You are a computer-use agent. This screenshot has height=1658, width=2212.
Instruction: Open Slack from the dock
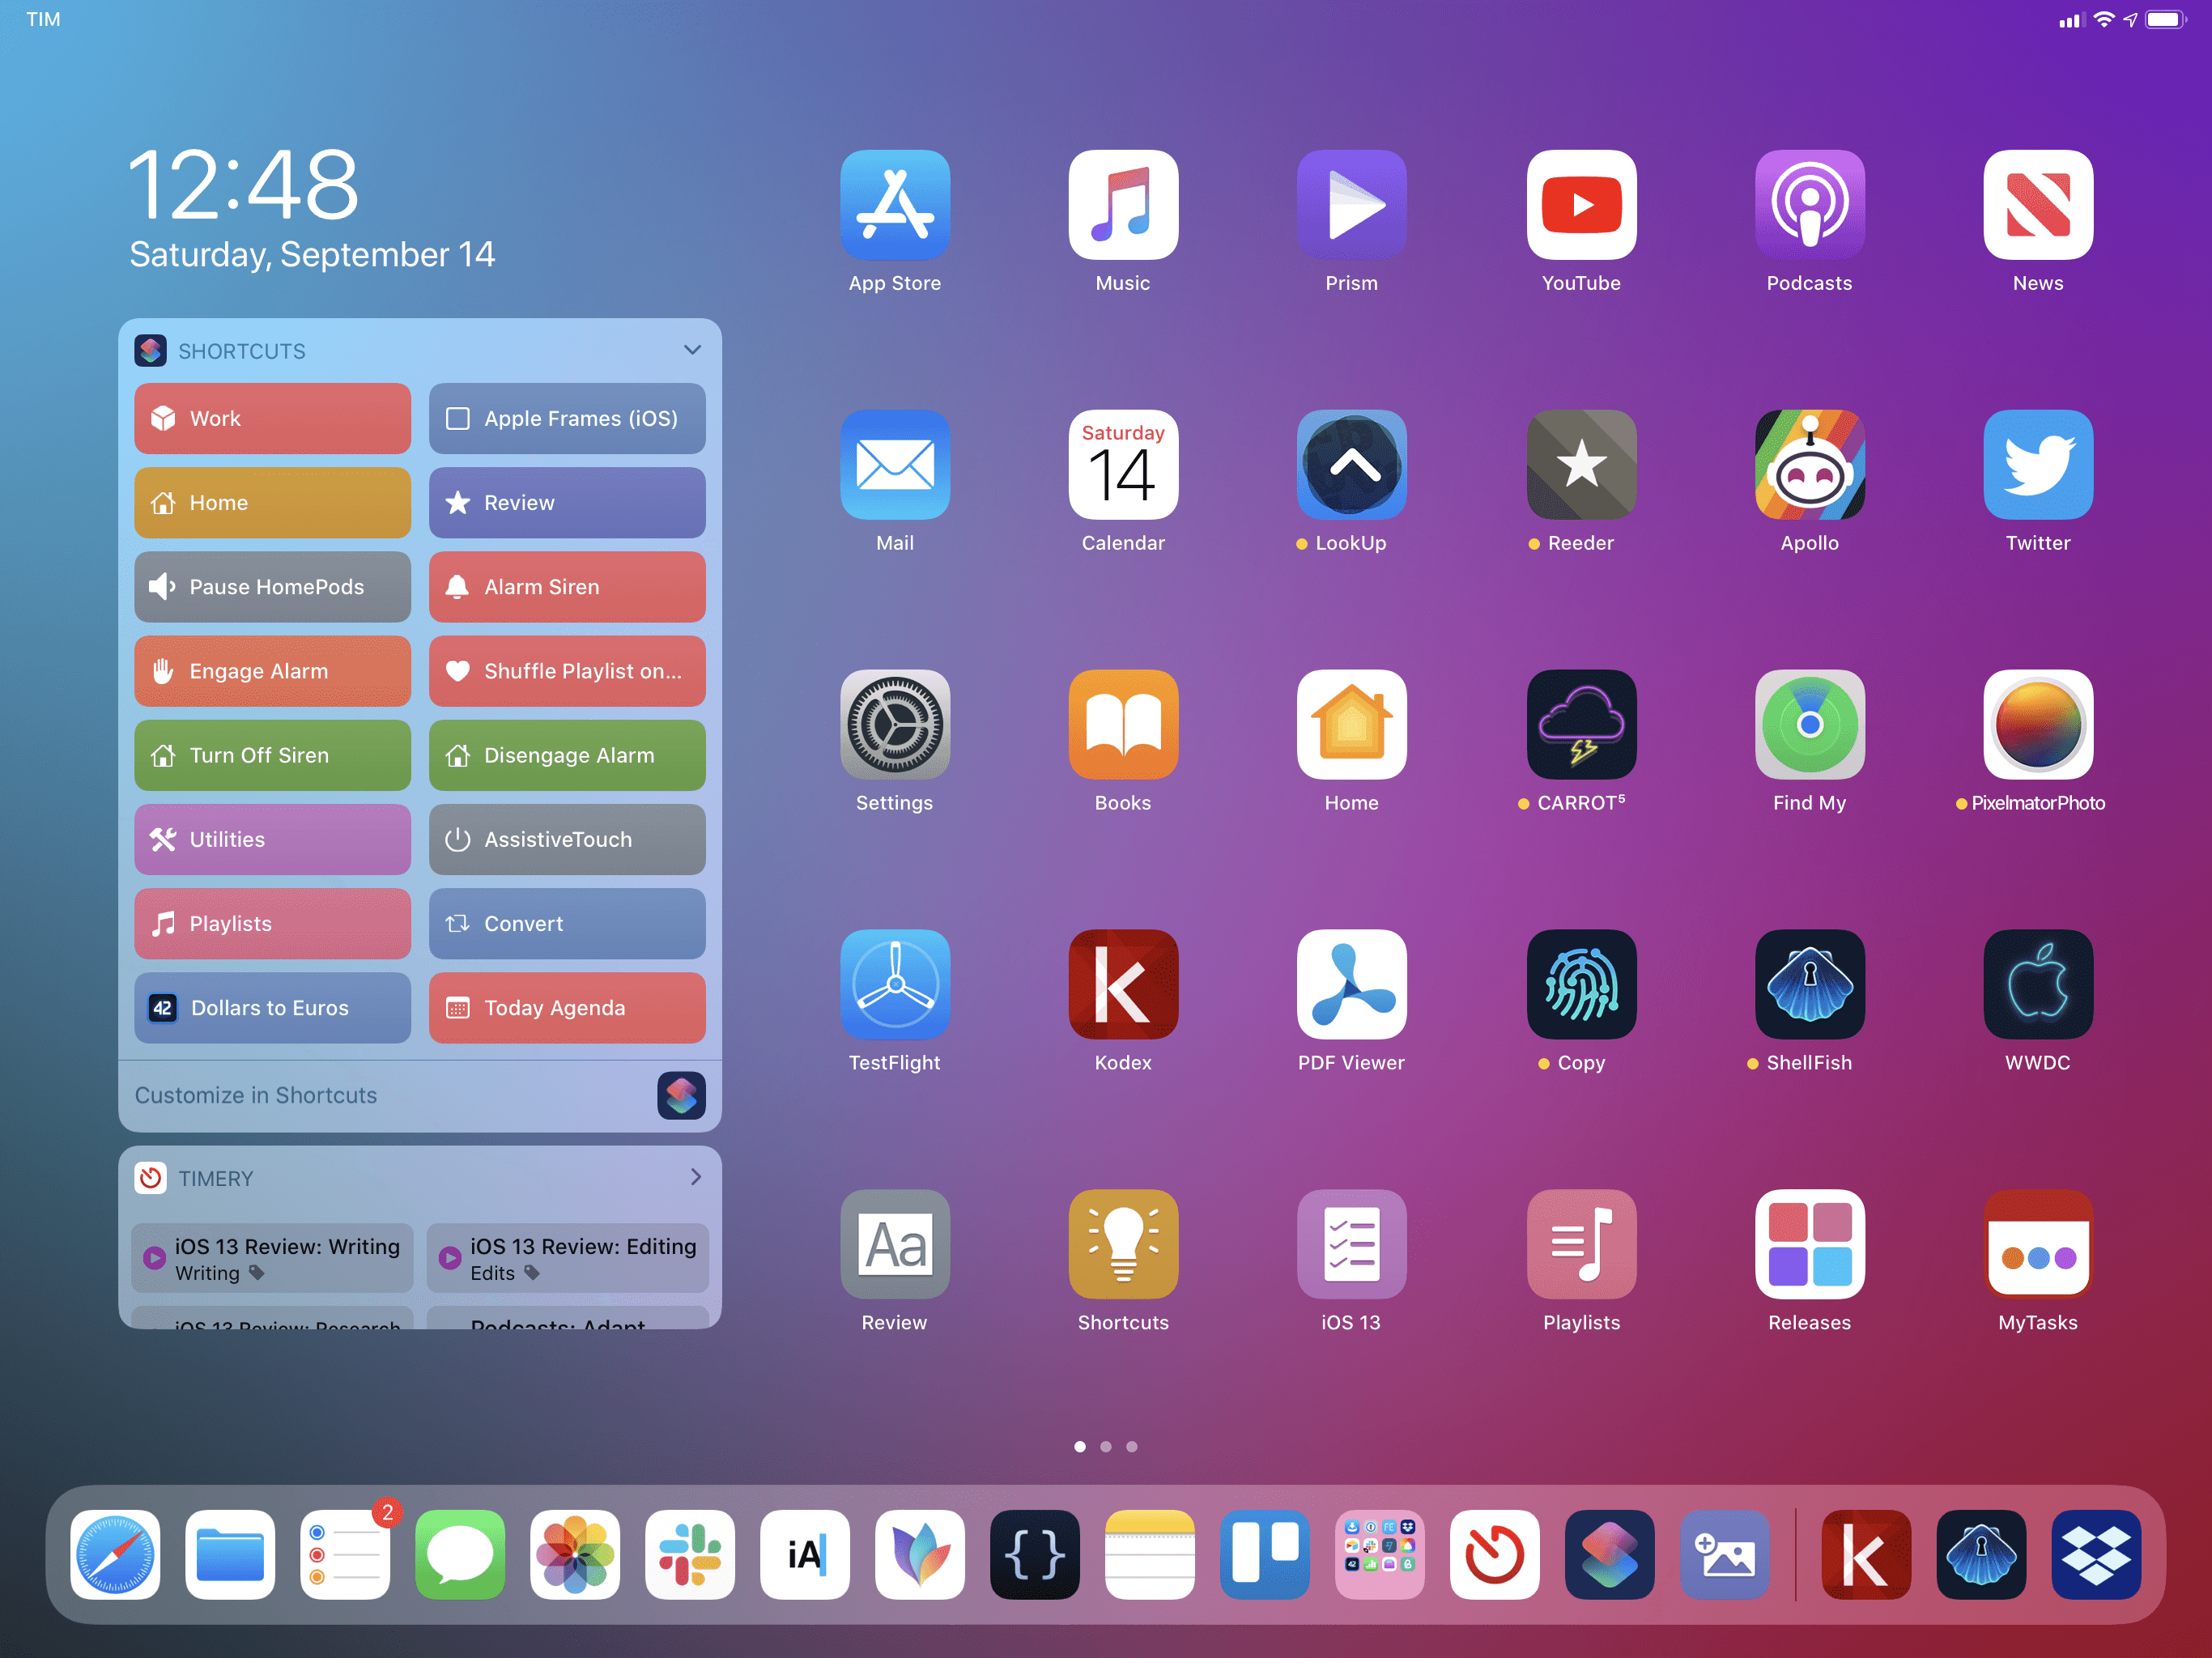(x=690, y=1555)
